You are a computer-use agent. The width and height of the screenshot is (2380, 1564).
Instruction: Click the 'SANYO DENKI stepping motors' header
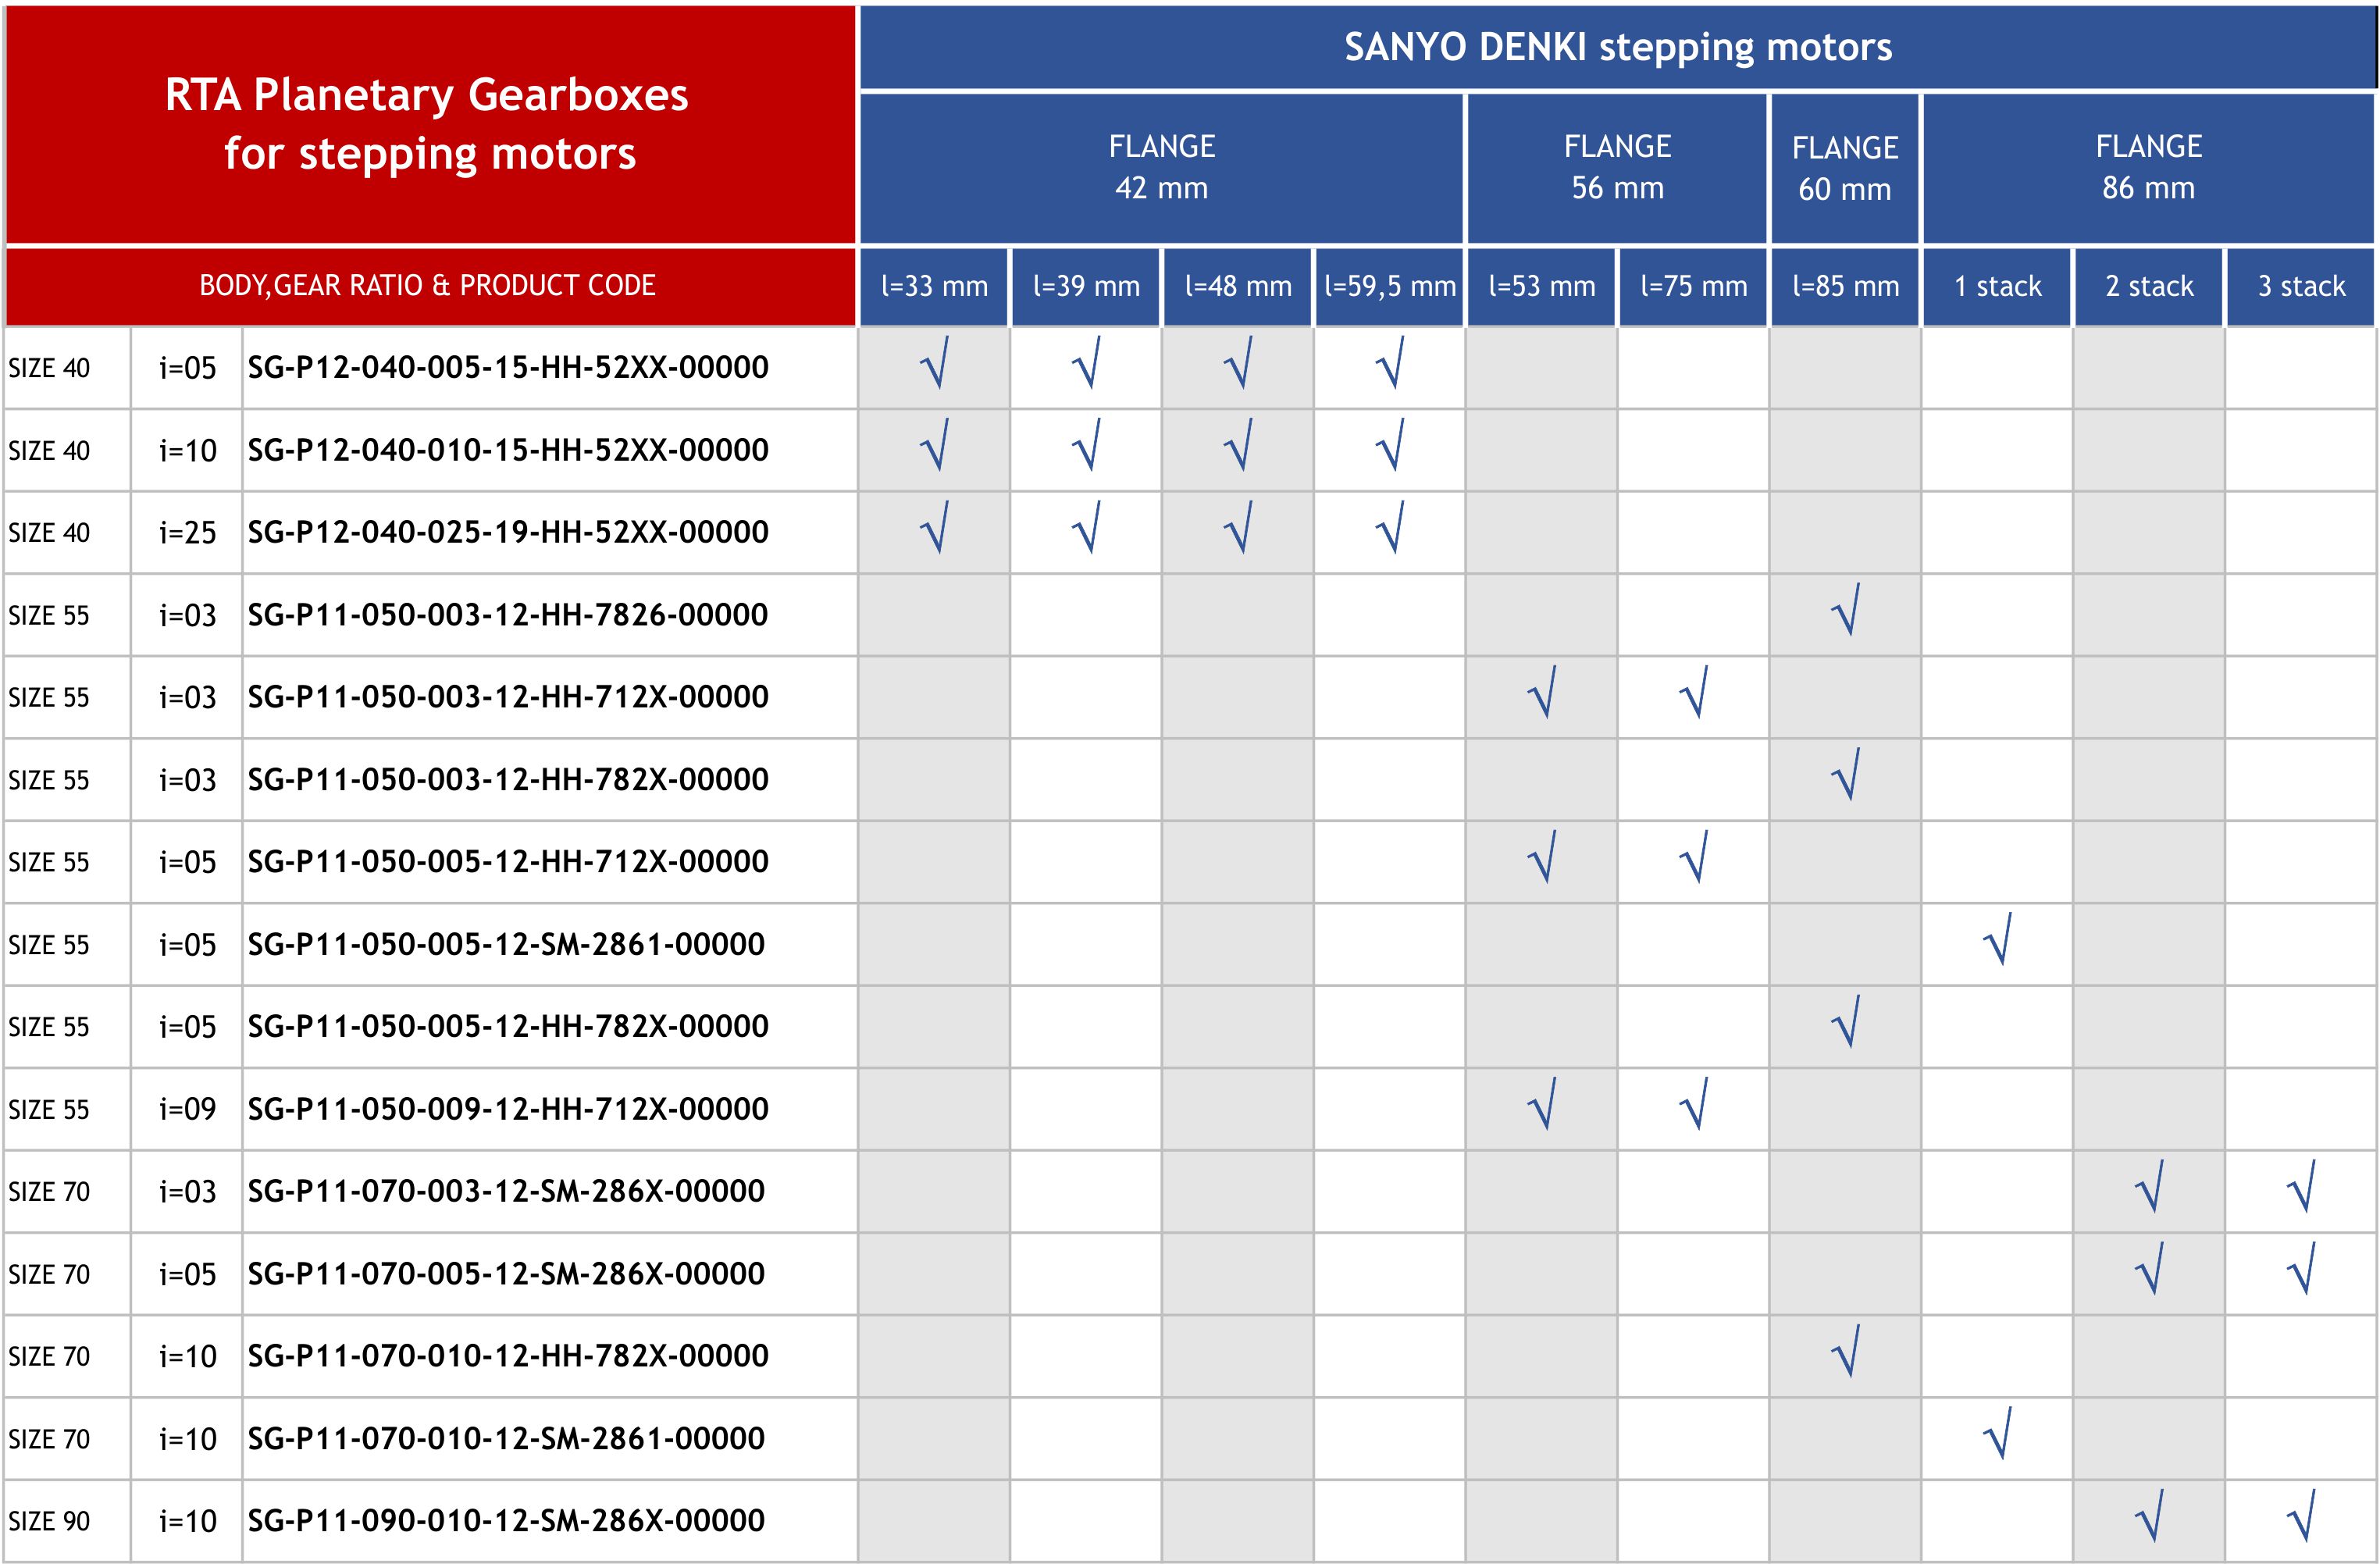coord(1617,47)
